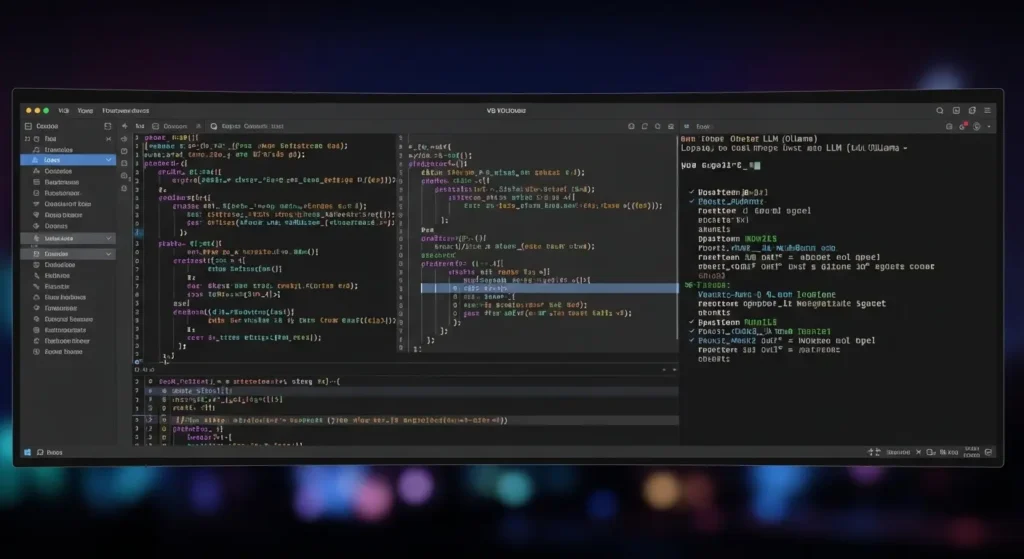
Task: Toggle the first checkmark in the LLM panel list
Action: click(x=692, y=192)
